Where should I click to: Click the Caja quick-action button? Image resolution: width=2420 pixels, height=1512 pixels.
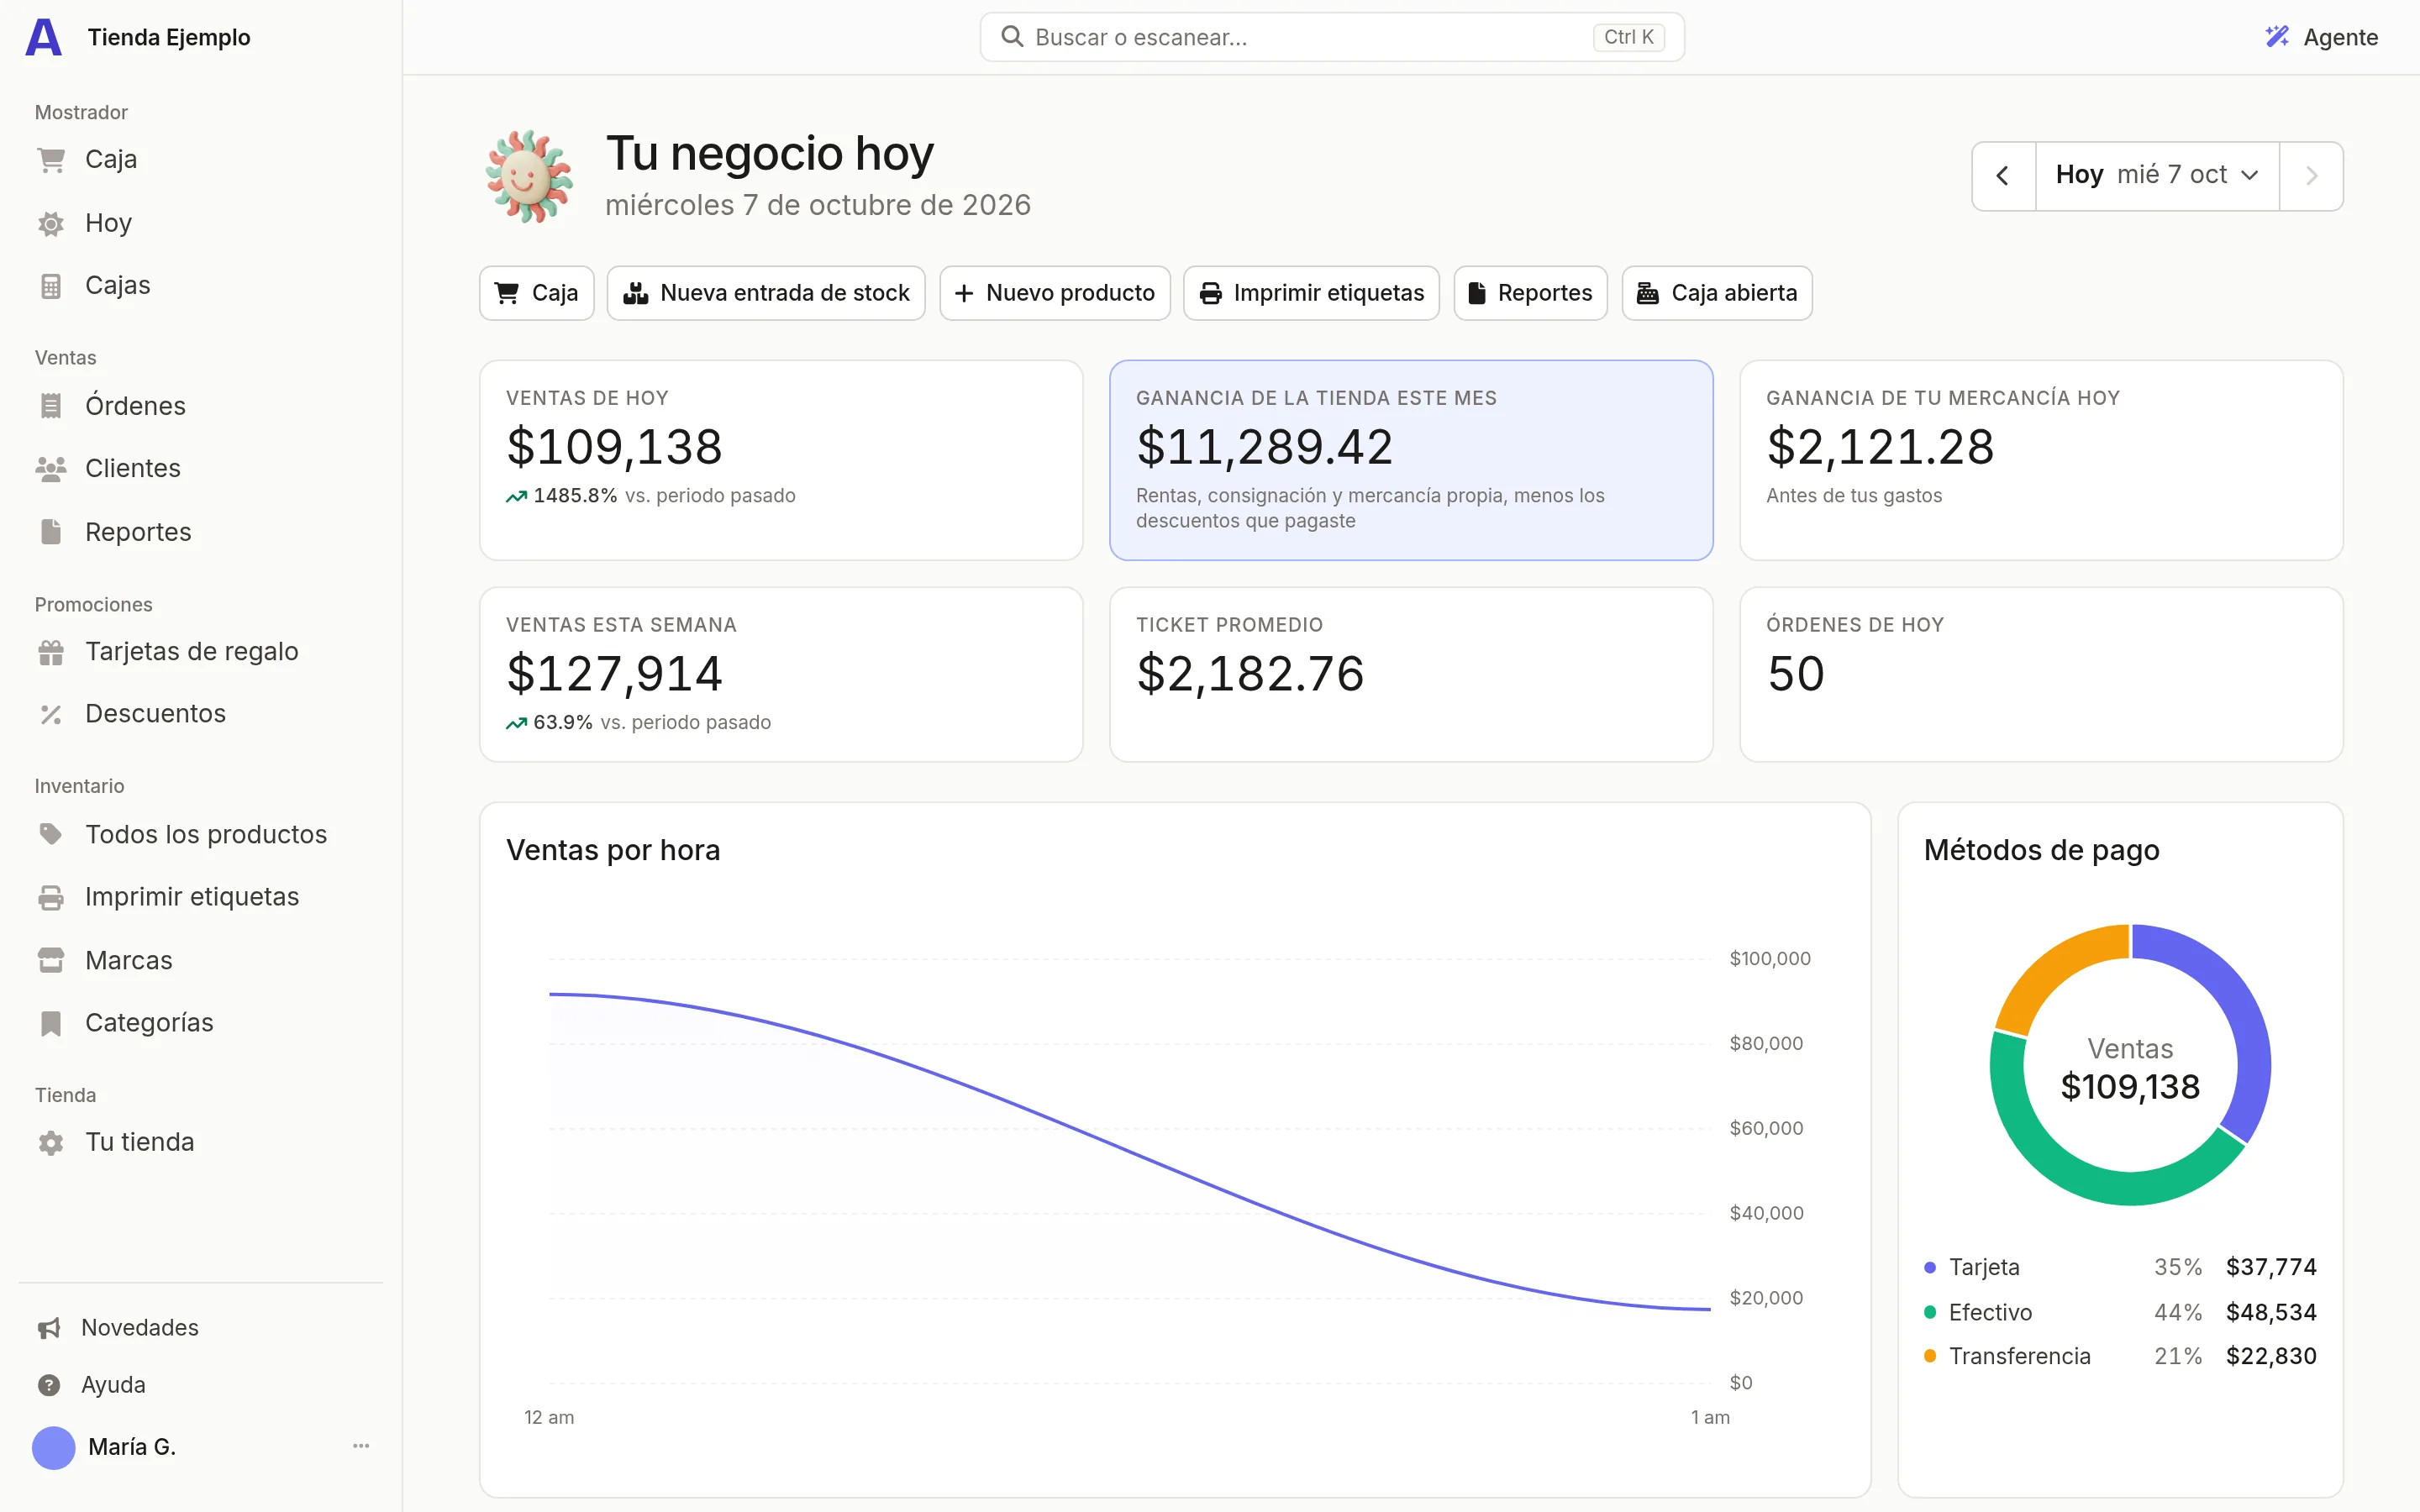537,293
